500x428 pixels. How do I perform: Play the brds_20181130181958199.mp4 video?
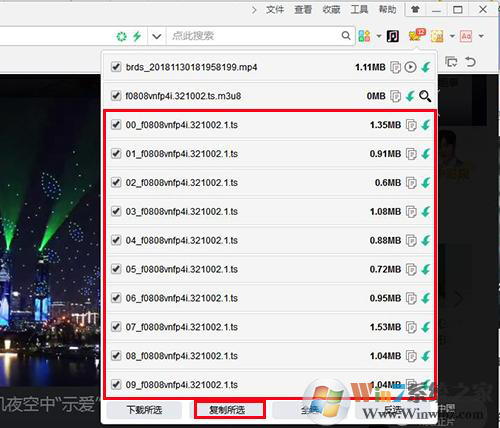tap(410, 67)
